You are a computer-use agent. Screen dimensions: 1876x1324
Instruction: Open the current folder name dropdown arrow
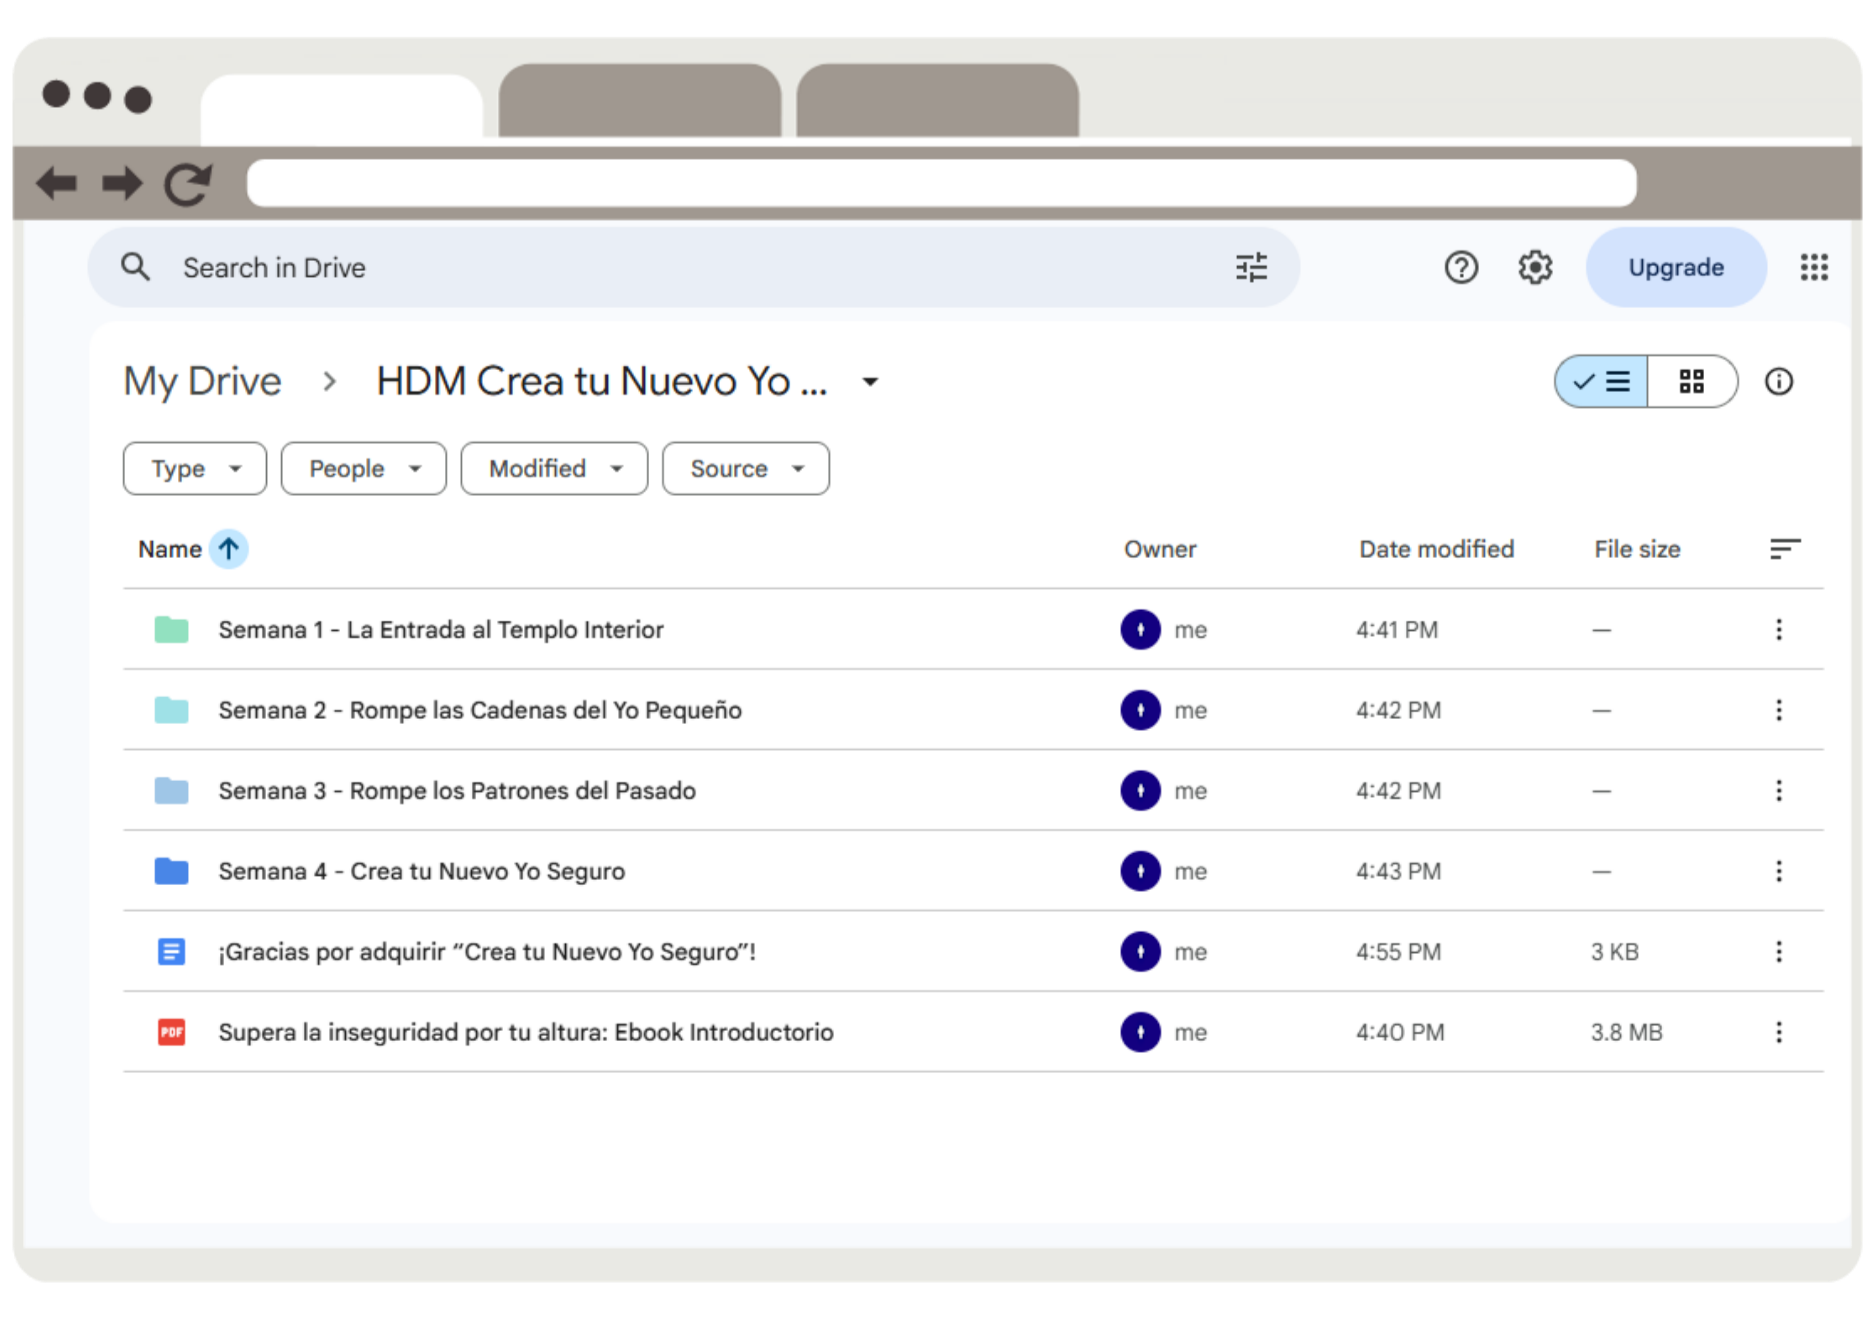tap(870, 382)
